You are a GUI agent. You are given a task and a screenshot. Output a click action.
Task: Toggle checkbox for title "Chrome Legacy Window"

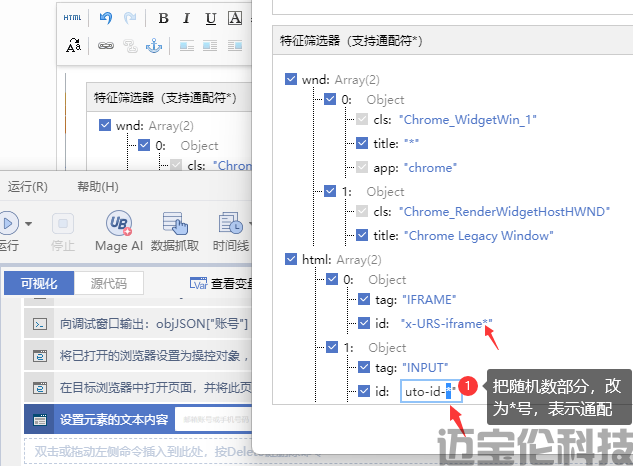(x=363, y=235)
